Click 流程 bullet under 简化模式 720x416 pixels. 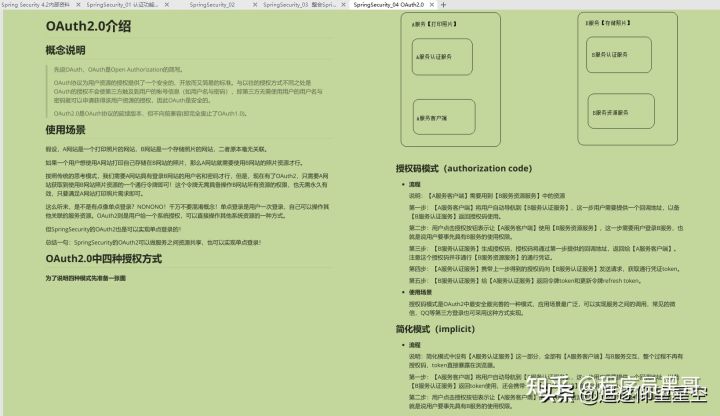click(415, 345)
